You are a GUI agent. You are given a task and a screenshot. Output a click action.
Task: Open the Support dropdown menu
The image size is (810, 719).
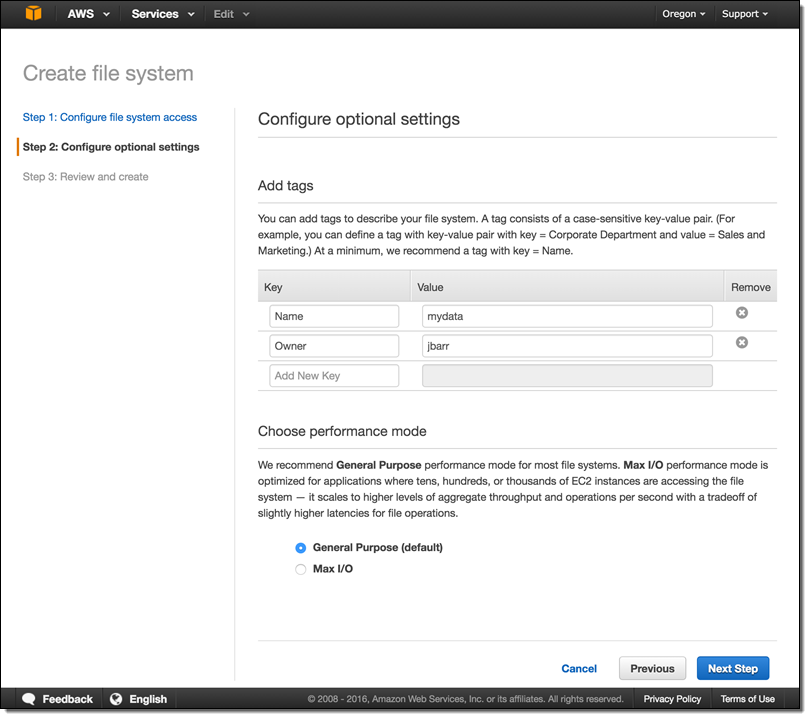point(745,14)
